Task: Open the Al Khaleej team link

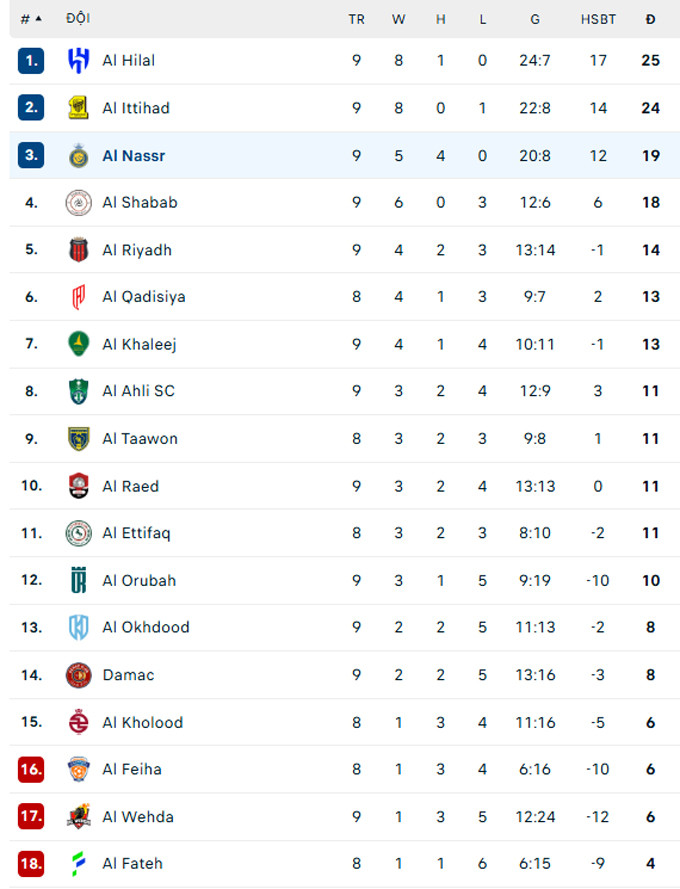Action: (139, 344)
